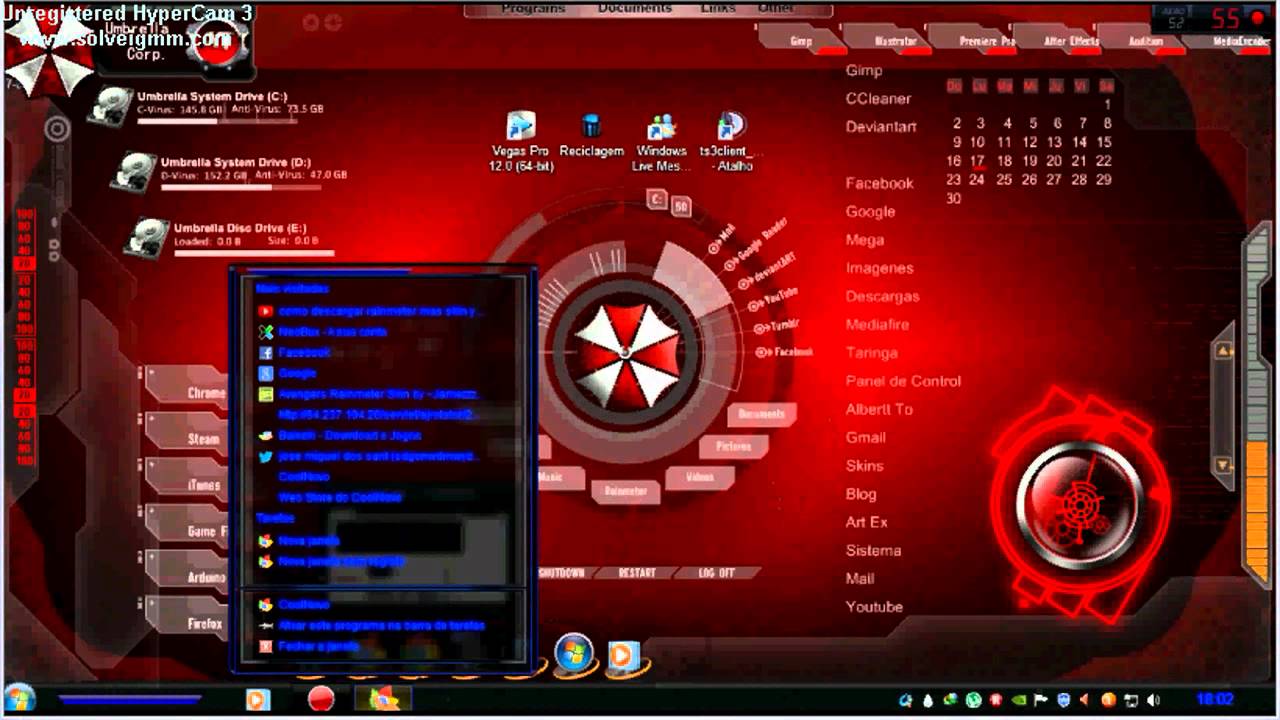Open the Panel de Control link

point(903,381)
